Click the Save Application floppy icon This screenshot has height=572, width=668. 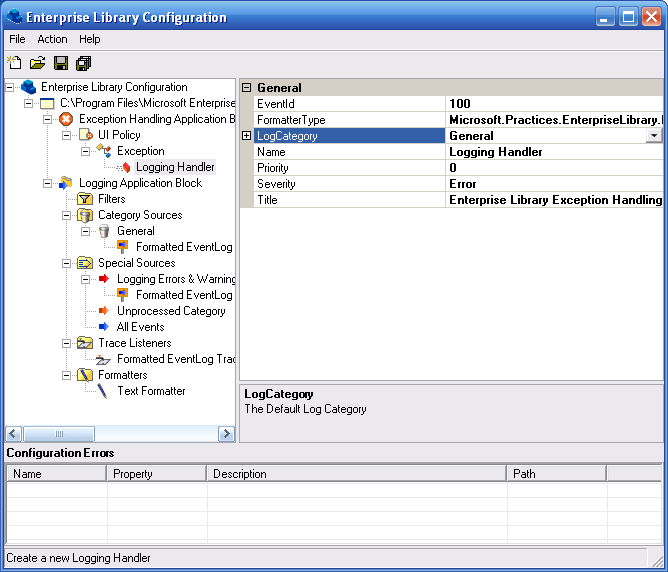click(x=61, y=63)
